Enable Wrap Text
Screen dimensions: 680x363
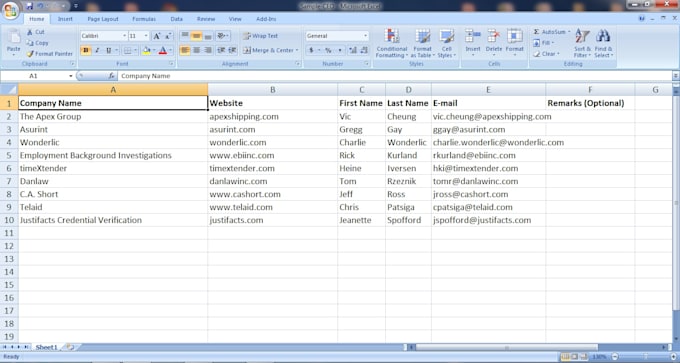pos(260,36)
